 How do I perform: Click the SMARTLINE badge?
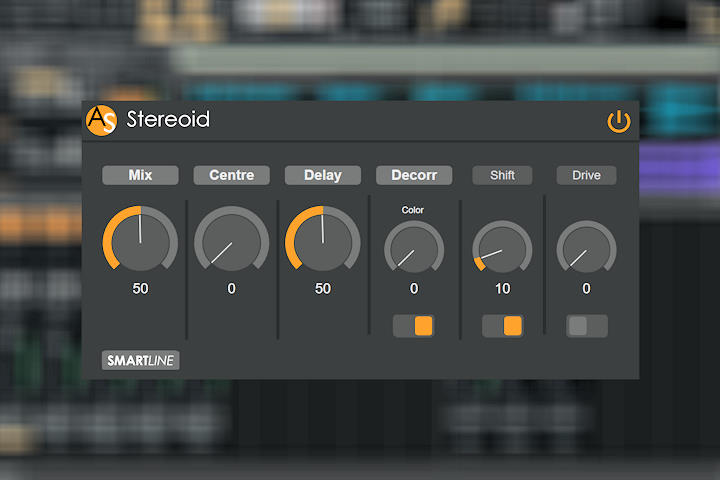141,360
